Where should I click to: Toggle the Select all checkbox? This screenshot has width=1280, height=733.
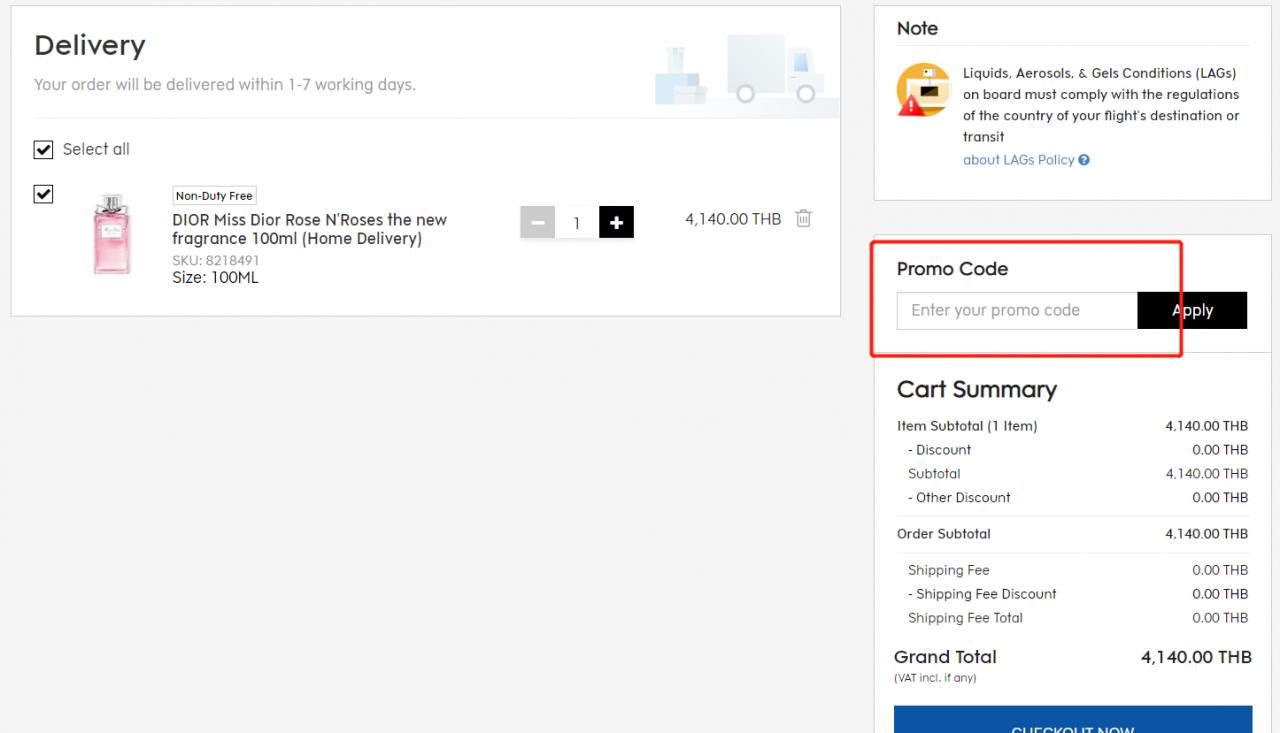43,150
